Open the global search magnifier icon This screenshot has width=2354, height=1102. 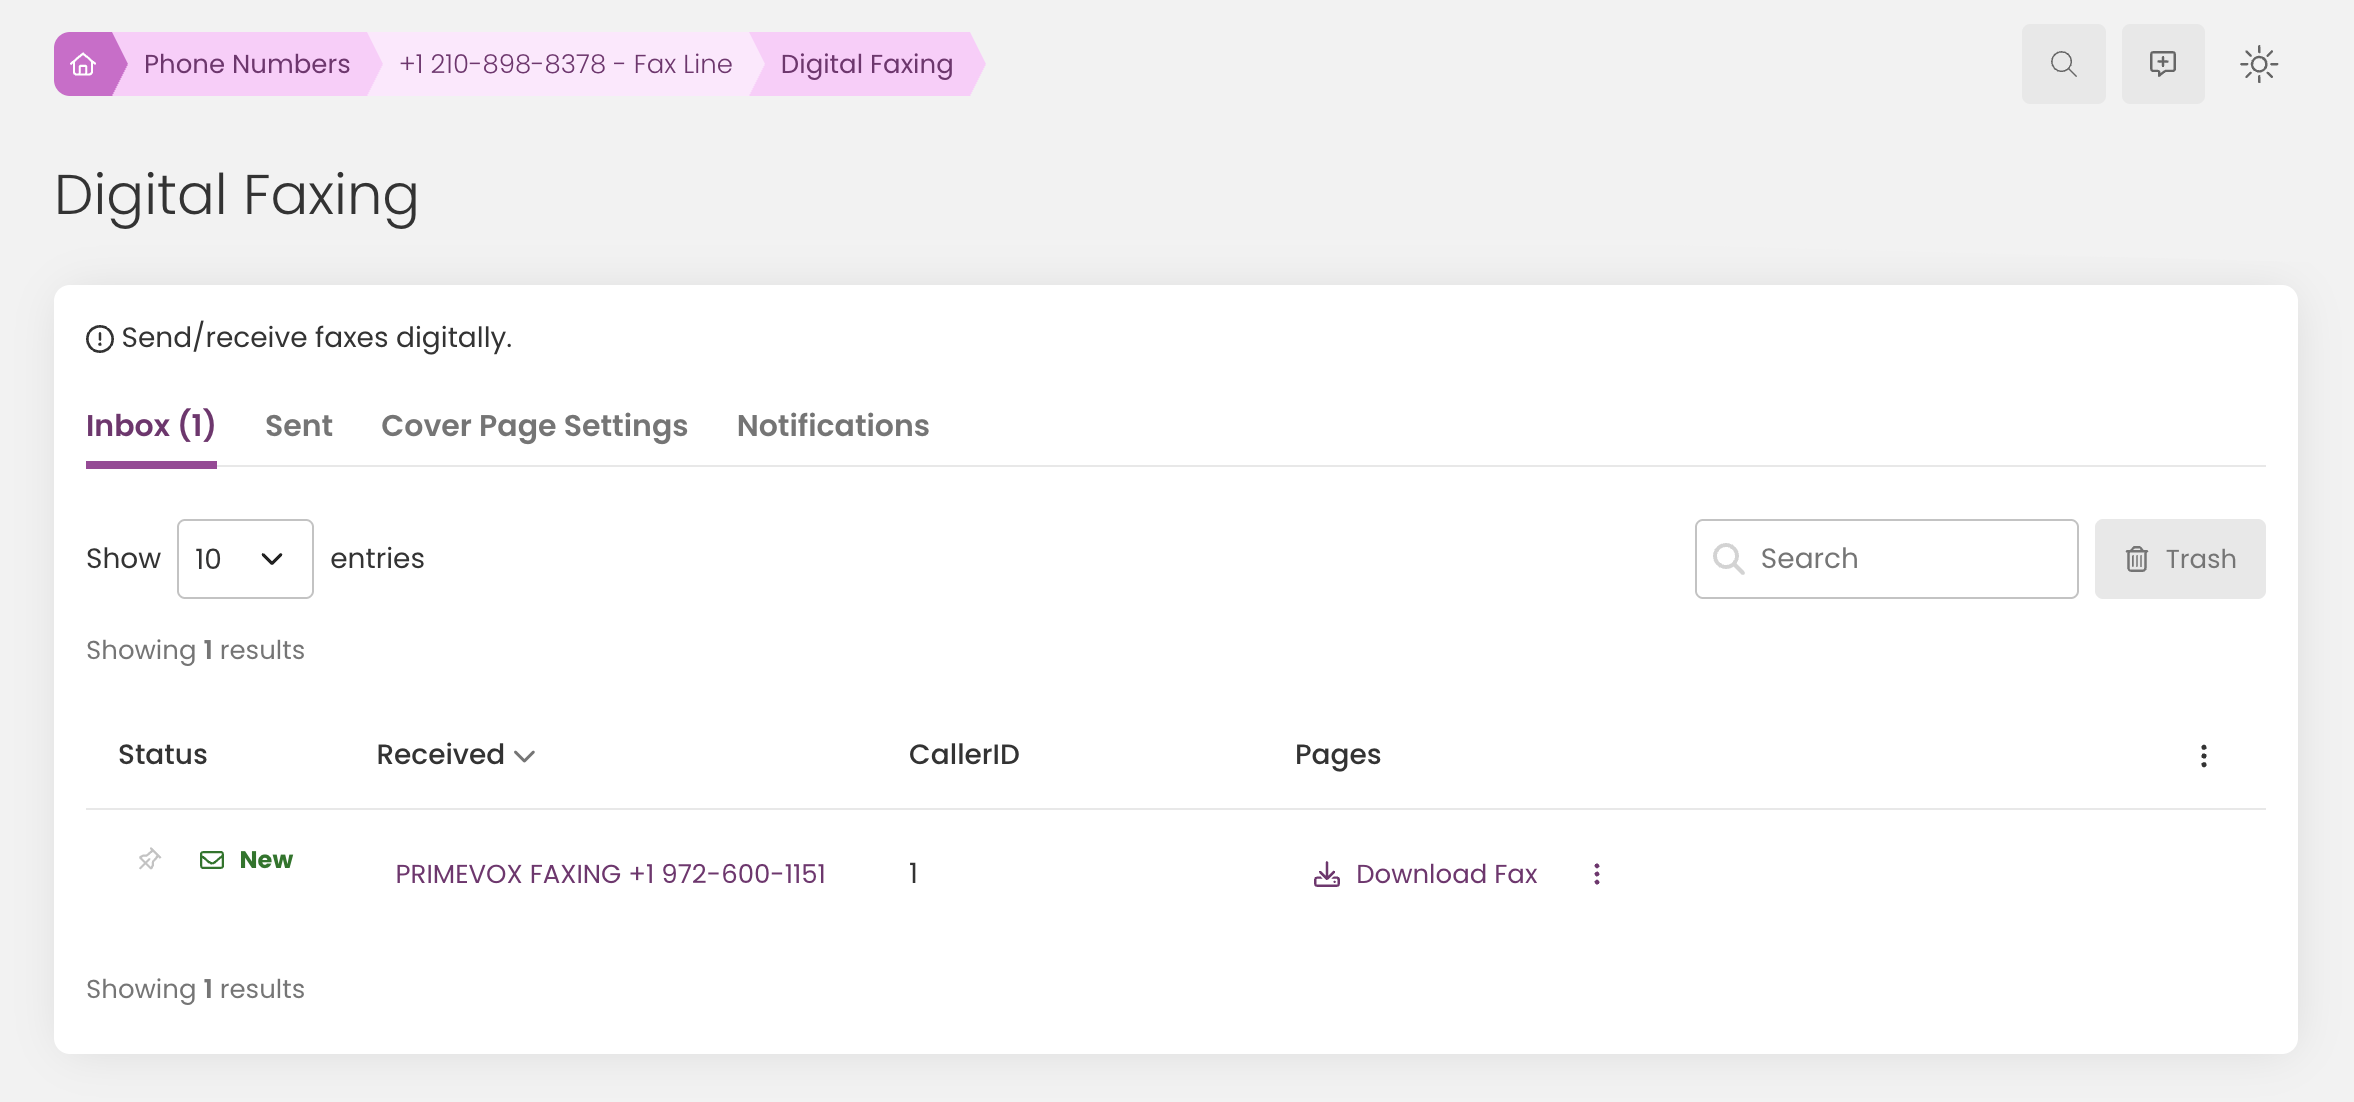click(2062, 63)
